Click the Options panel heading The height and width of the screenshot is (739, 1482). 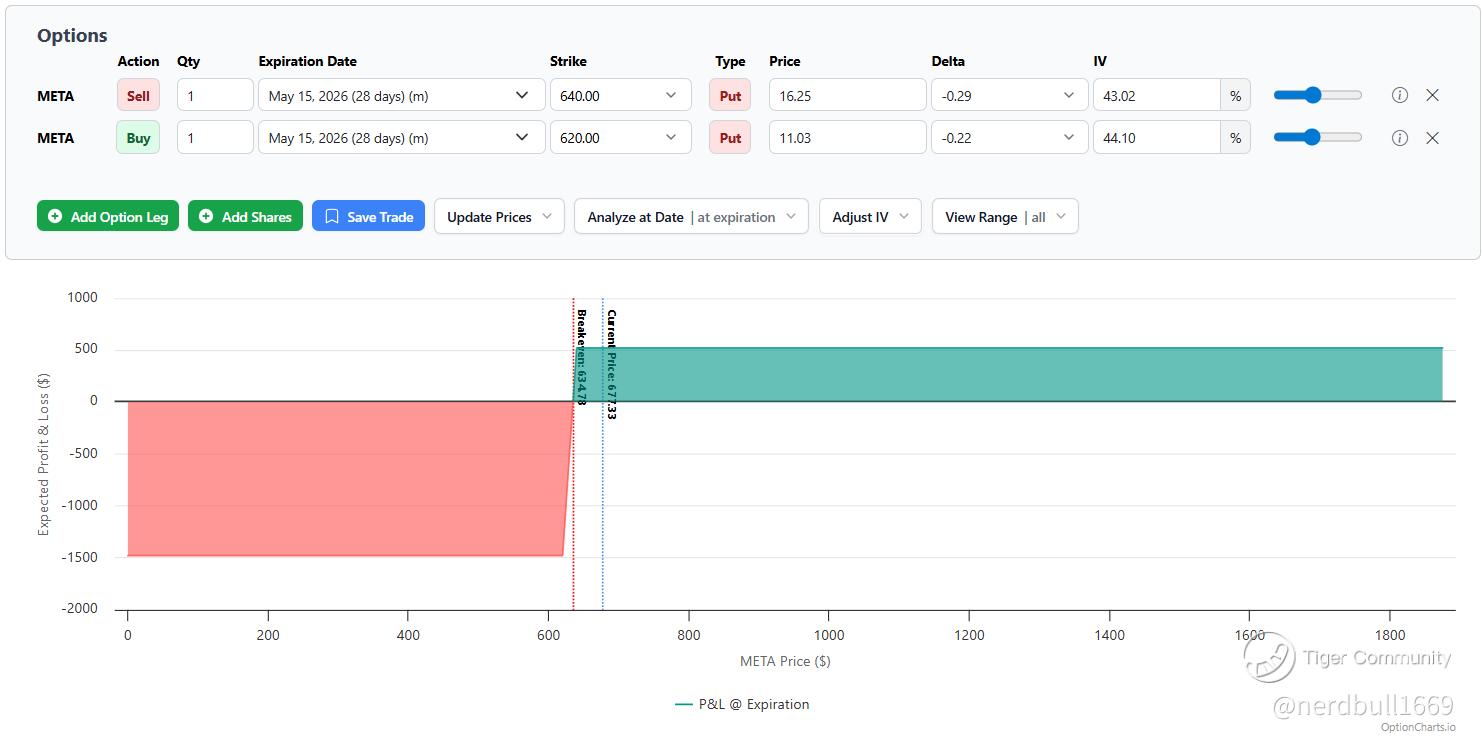click(72, 35)
